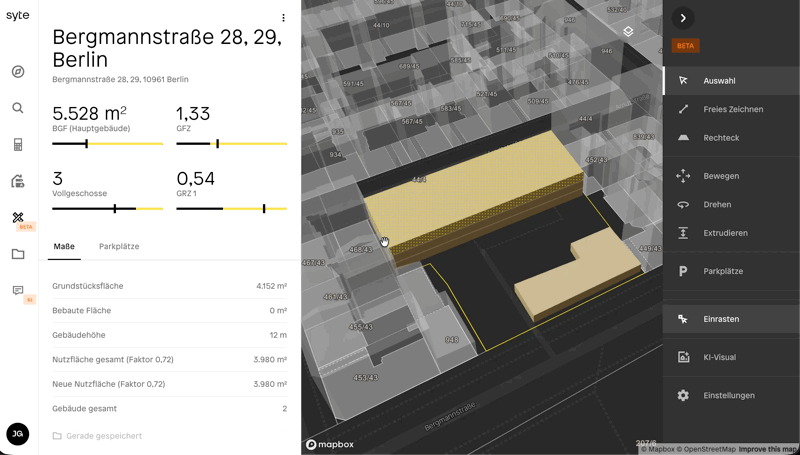Click the map layers icon

[x=628, y=32]
